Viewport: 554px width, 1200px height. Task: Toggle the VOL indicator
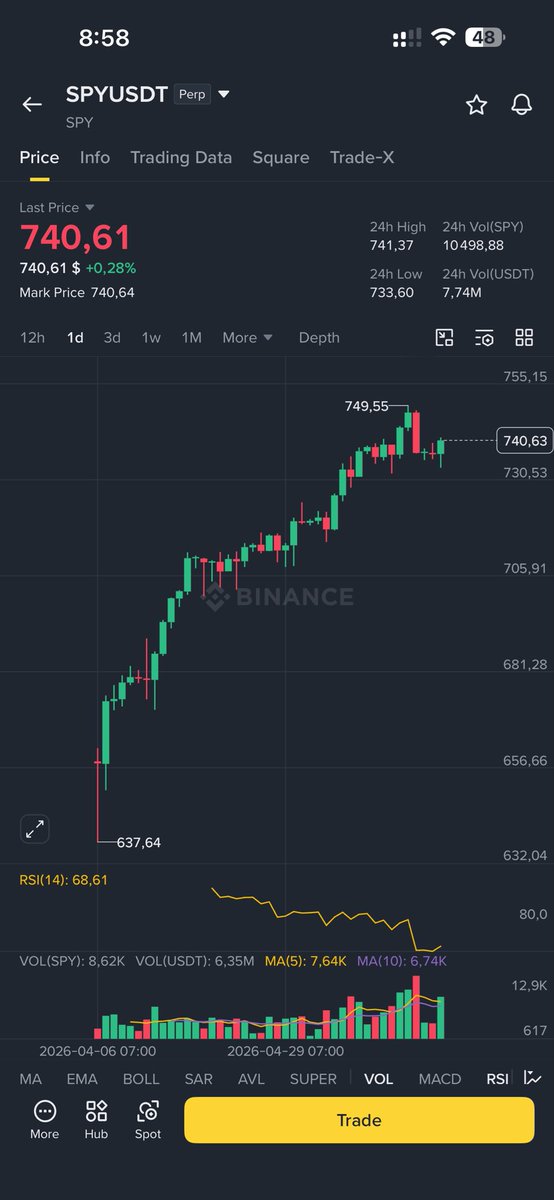pyautogui.click(x=379, y=1079)
